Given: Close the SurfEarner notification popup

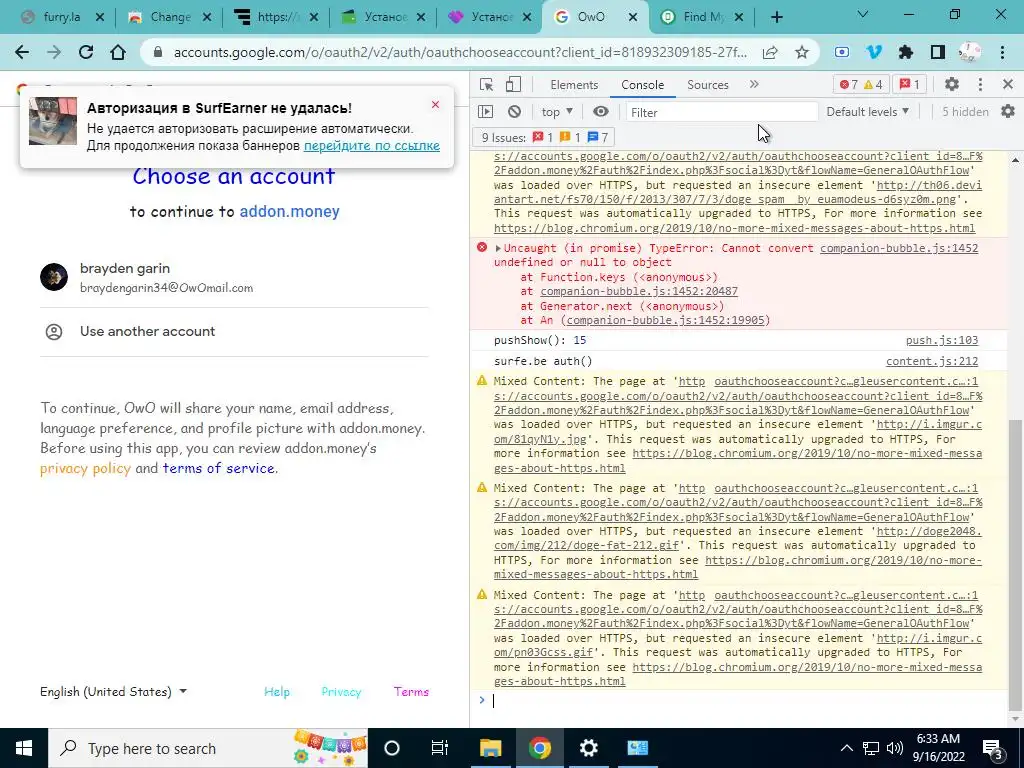Looking at the screenshot, I should point(436,104).
